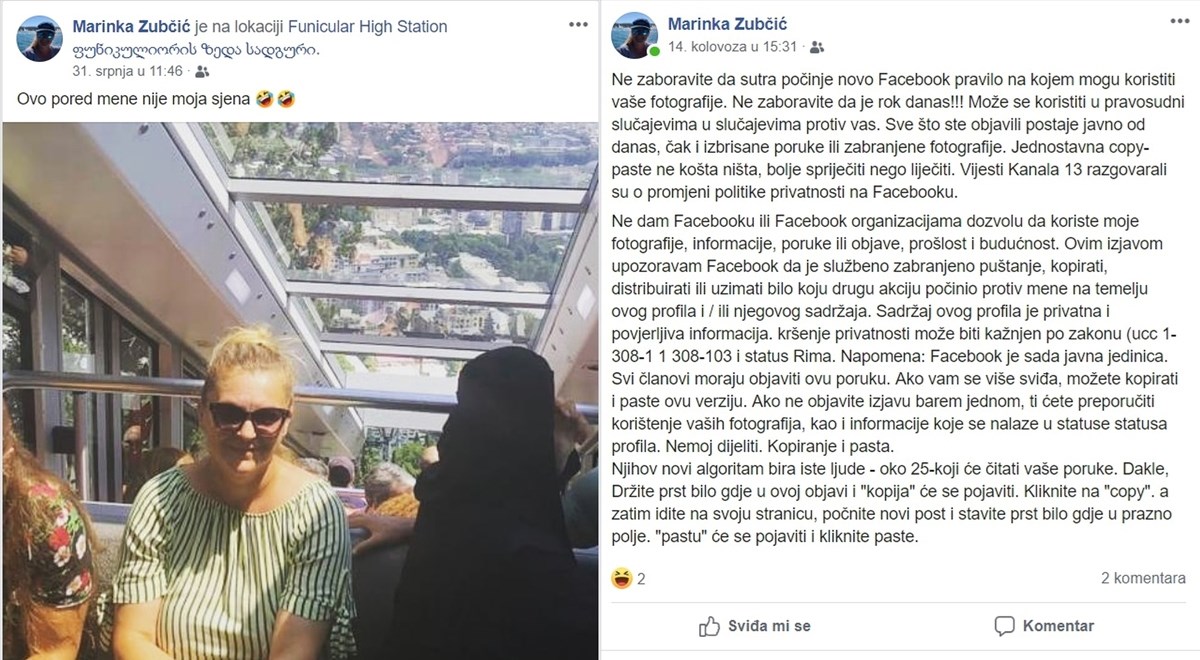
Task: Open the funicular photo in full view
Action: point(299,390)
